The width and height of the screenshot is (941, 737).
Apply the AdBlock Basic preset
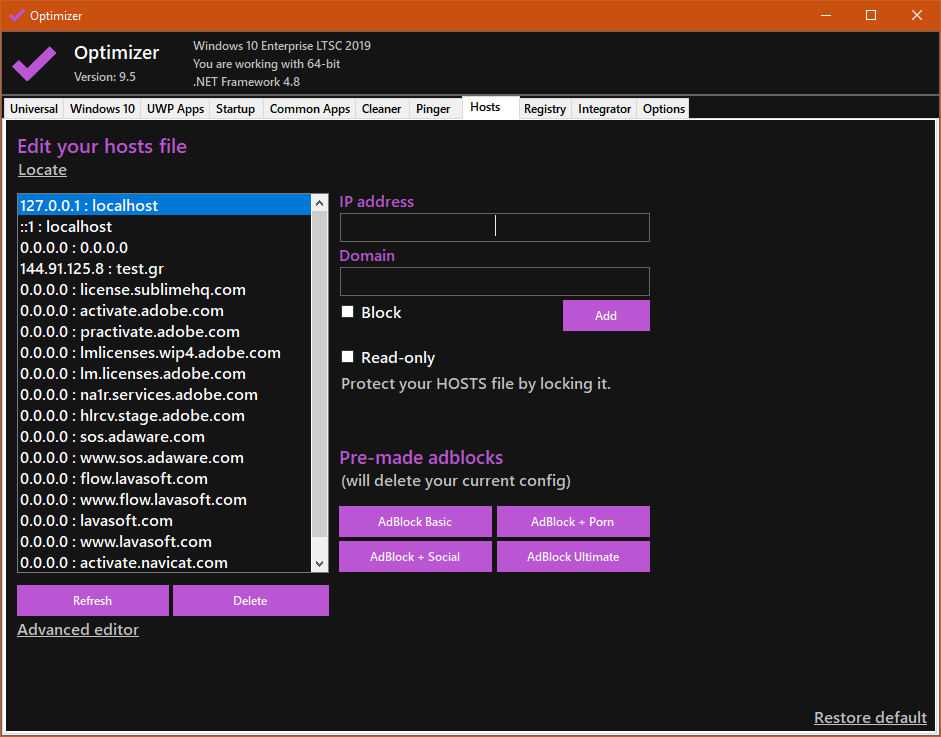[415, 522]
